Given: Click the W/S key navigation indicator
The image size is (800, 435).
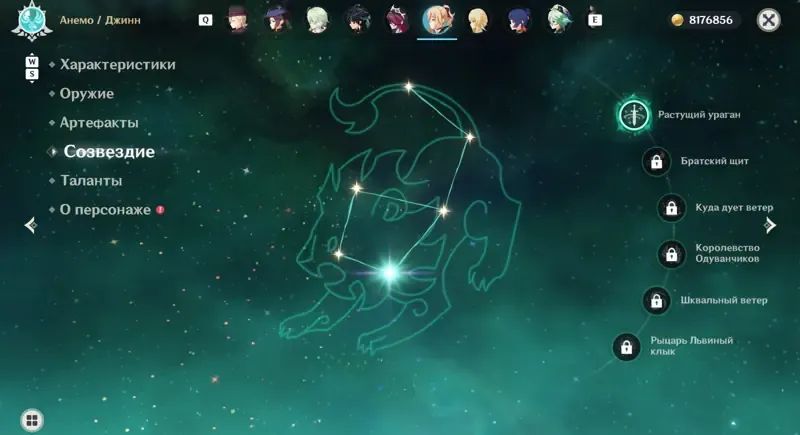Looking at the screenshot, I should 32,68.
